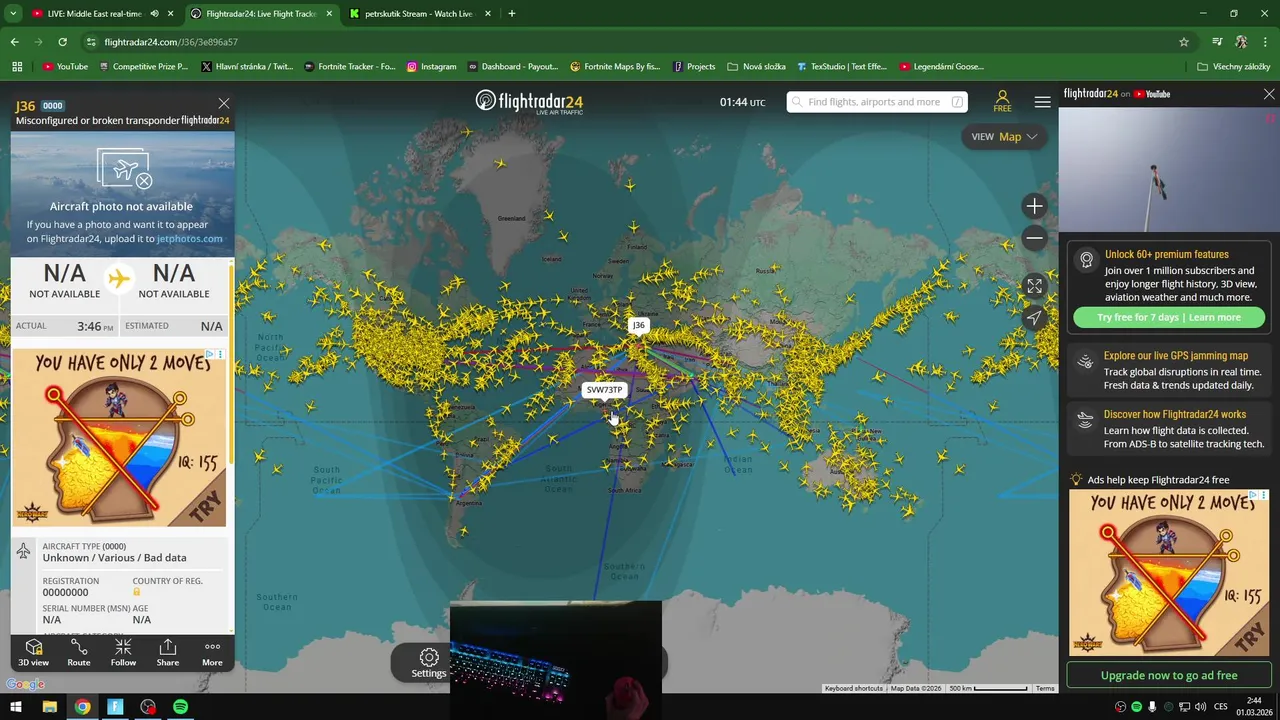This screenshot has width=1280, height=720.
Task: Click the Chrome taskbar icon
Action: pos(82,707)
